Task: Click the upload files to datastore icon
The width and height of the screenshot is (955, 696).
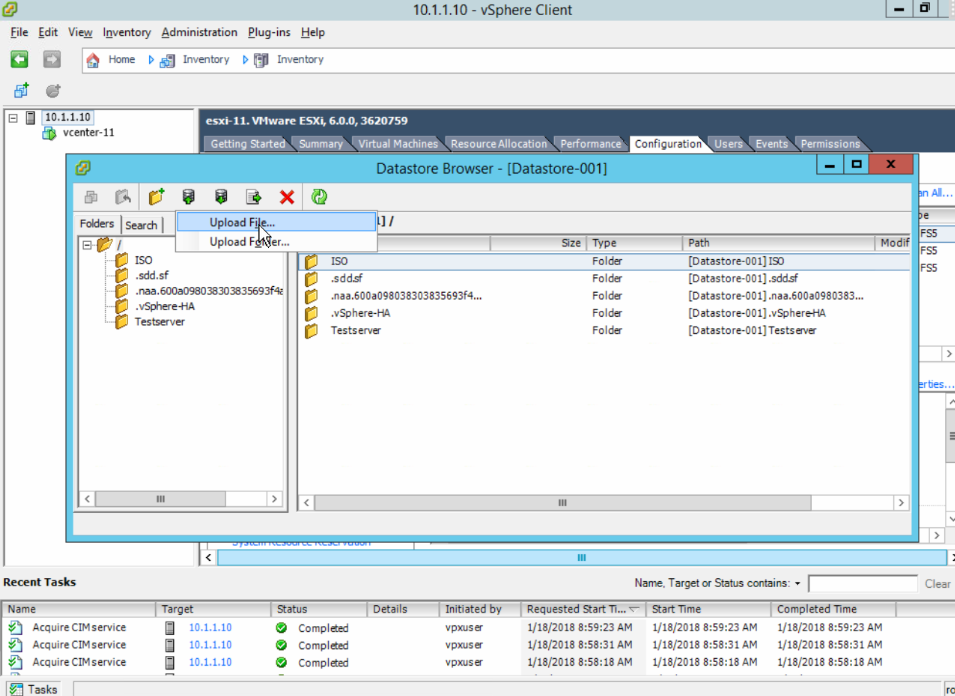Action: click(188, 197)
